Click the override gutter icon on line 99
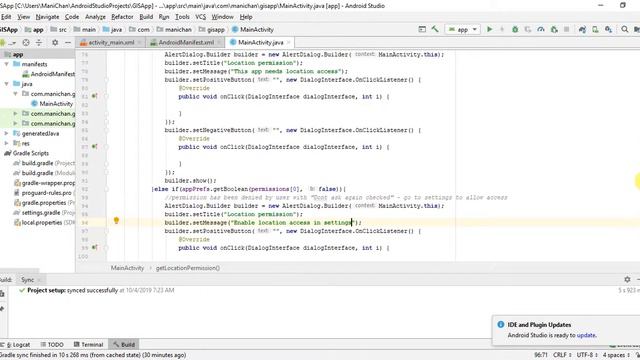 (94, 247)
